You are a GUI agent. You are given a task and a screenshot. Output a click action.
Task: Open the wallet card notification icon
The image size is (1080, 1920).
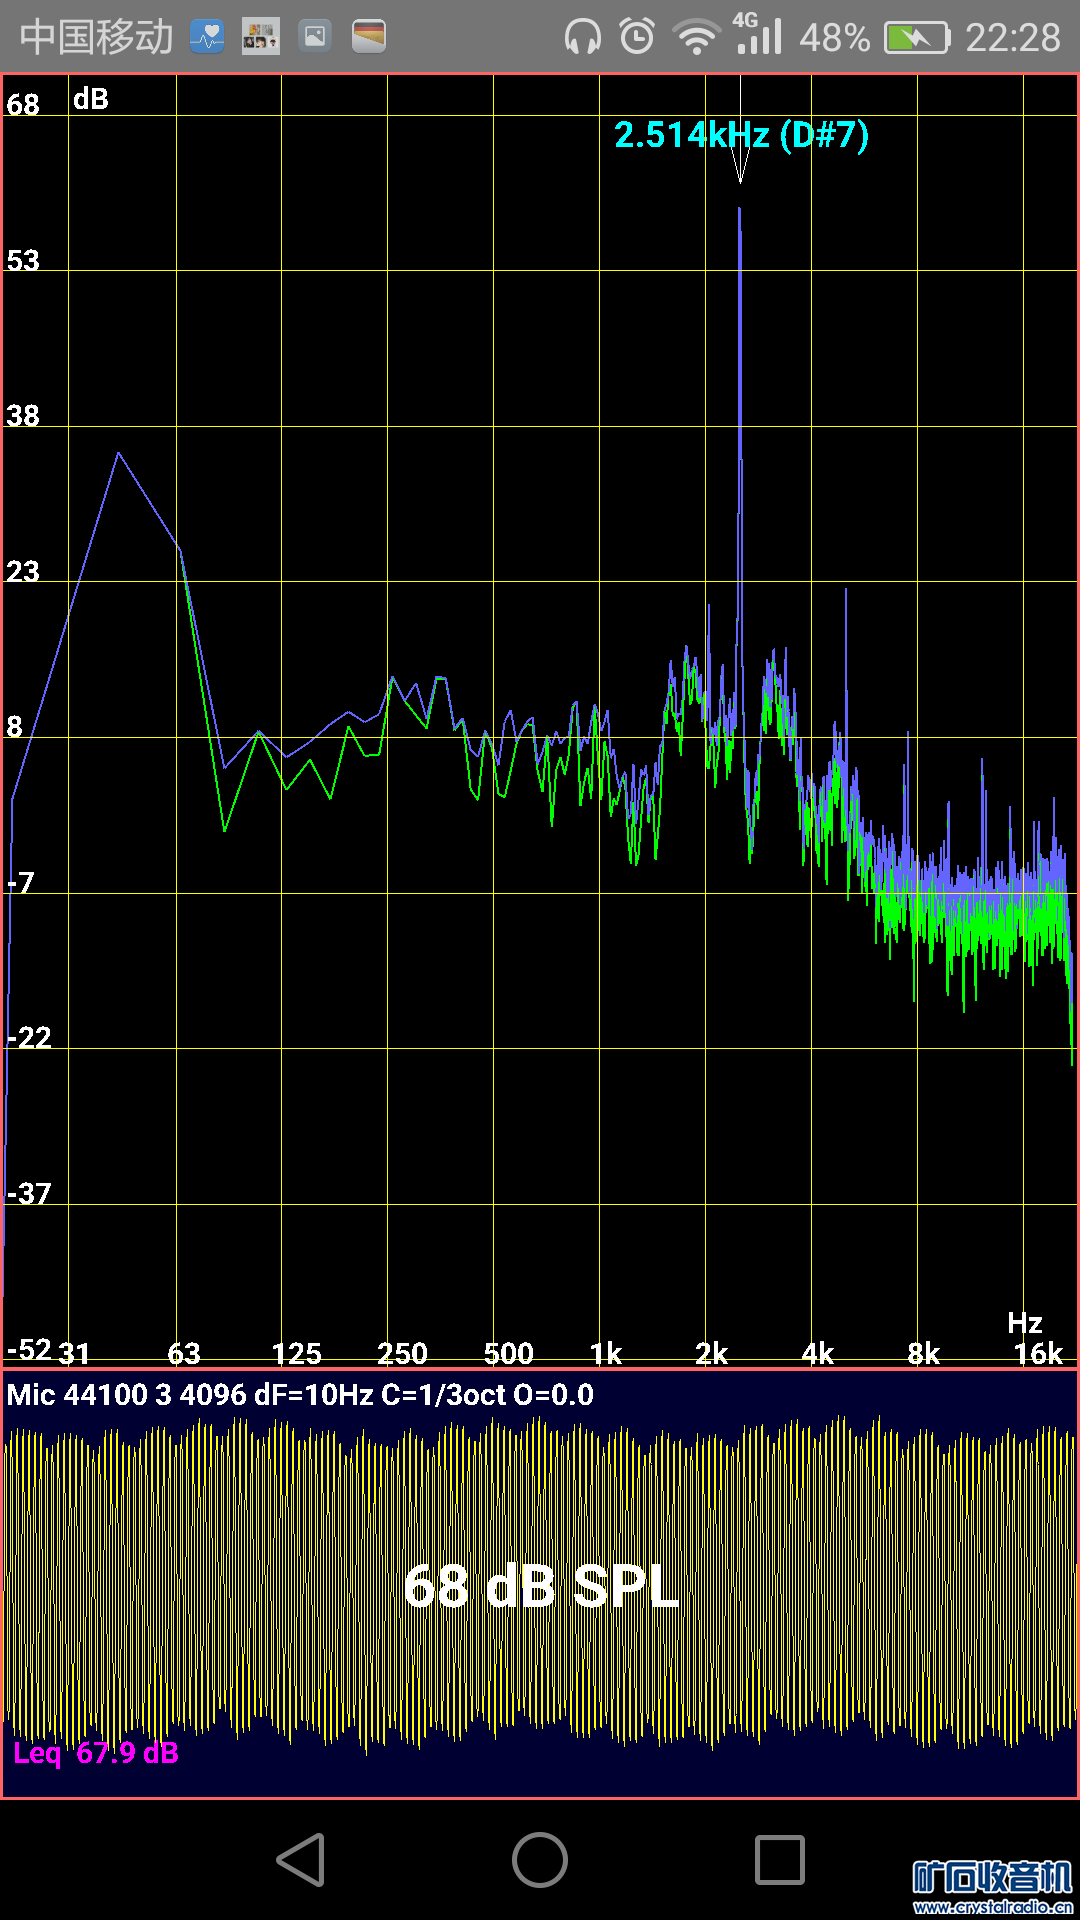pyautogui.click(x=369, y=37)
